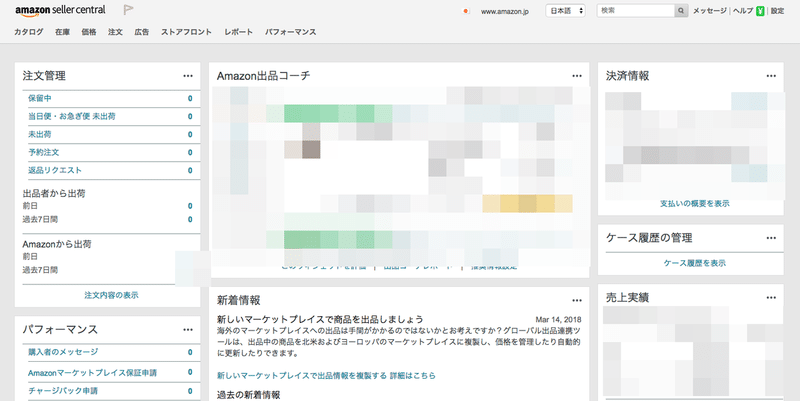
Task: Open the 未出荷 orders link
Action: coord(39,134)
